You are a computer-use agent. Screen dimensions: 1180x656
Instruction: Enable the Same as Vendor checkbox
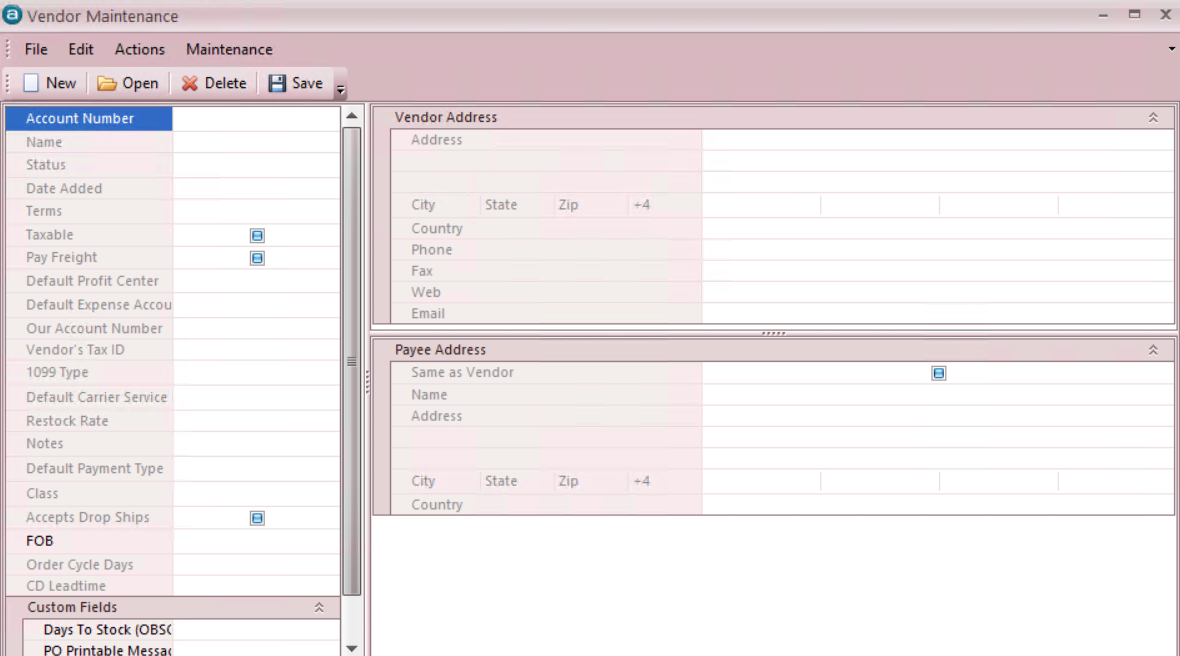click(x=938, y=373)
